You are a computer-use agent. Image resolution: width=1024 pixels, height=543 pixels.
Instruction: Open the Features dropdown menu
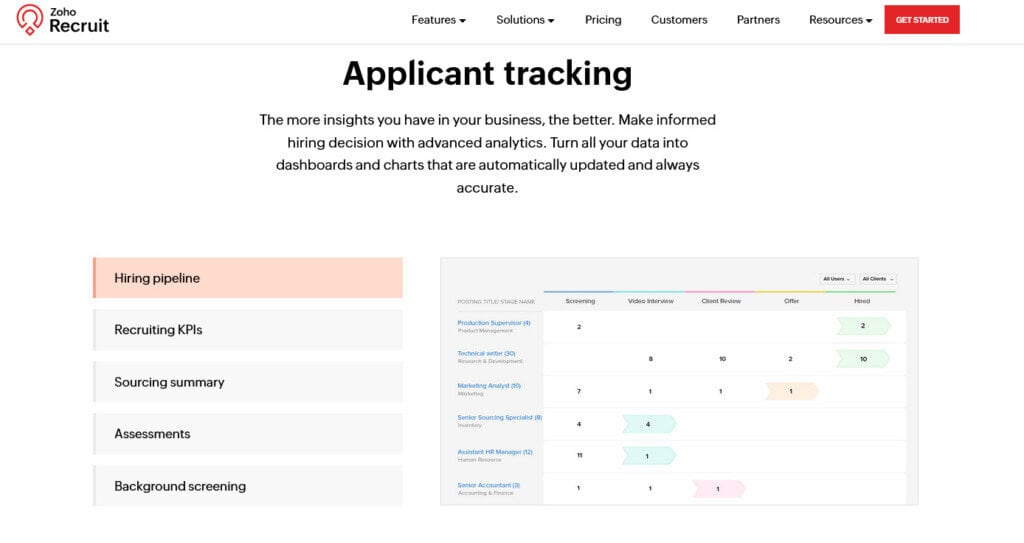pos(438,20)
